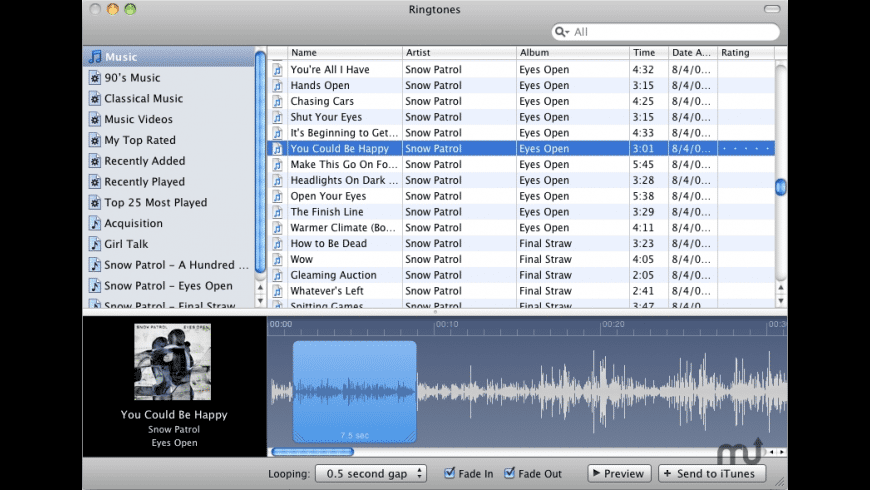Disable the Fade In checkbox

click(x=449, y=473)
